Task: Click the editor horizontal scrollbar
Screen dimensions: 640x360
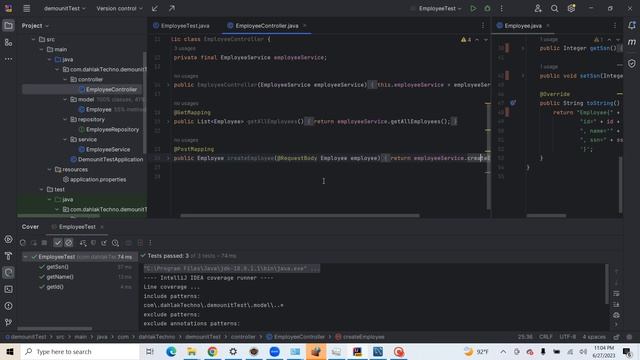Action: coord(300,216)
